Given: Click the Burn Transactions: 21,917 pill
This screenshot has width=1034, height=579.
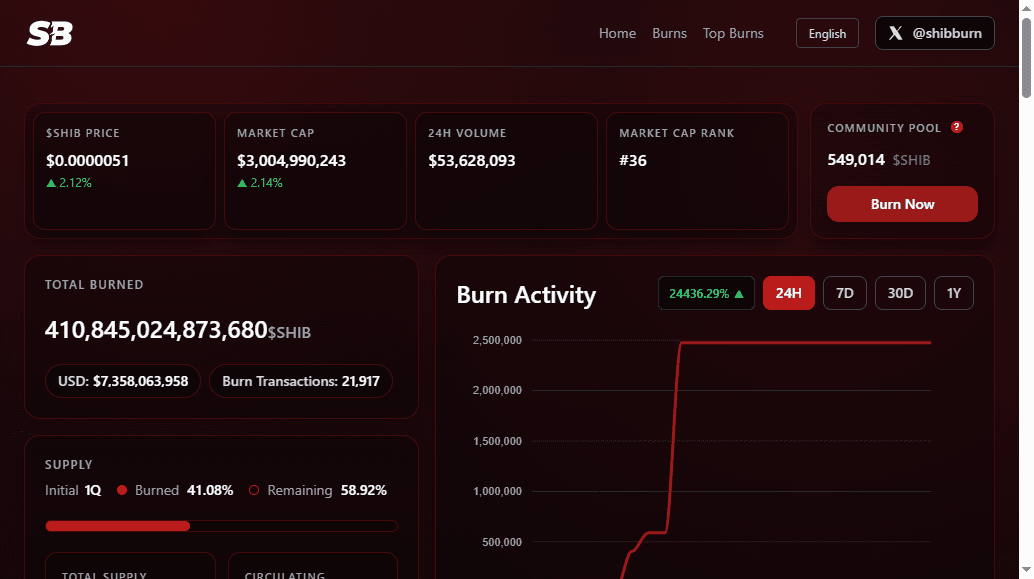Looking at the screenshot, I should (x=301, y=381).
